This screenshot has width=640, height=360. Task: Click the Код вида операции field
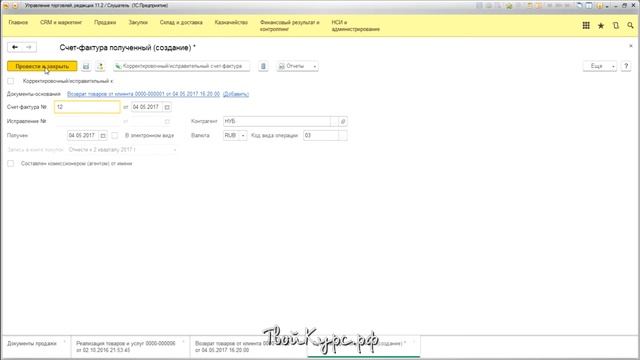point(321,136)
